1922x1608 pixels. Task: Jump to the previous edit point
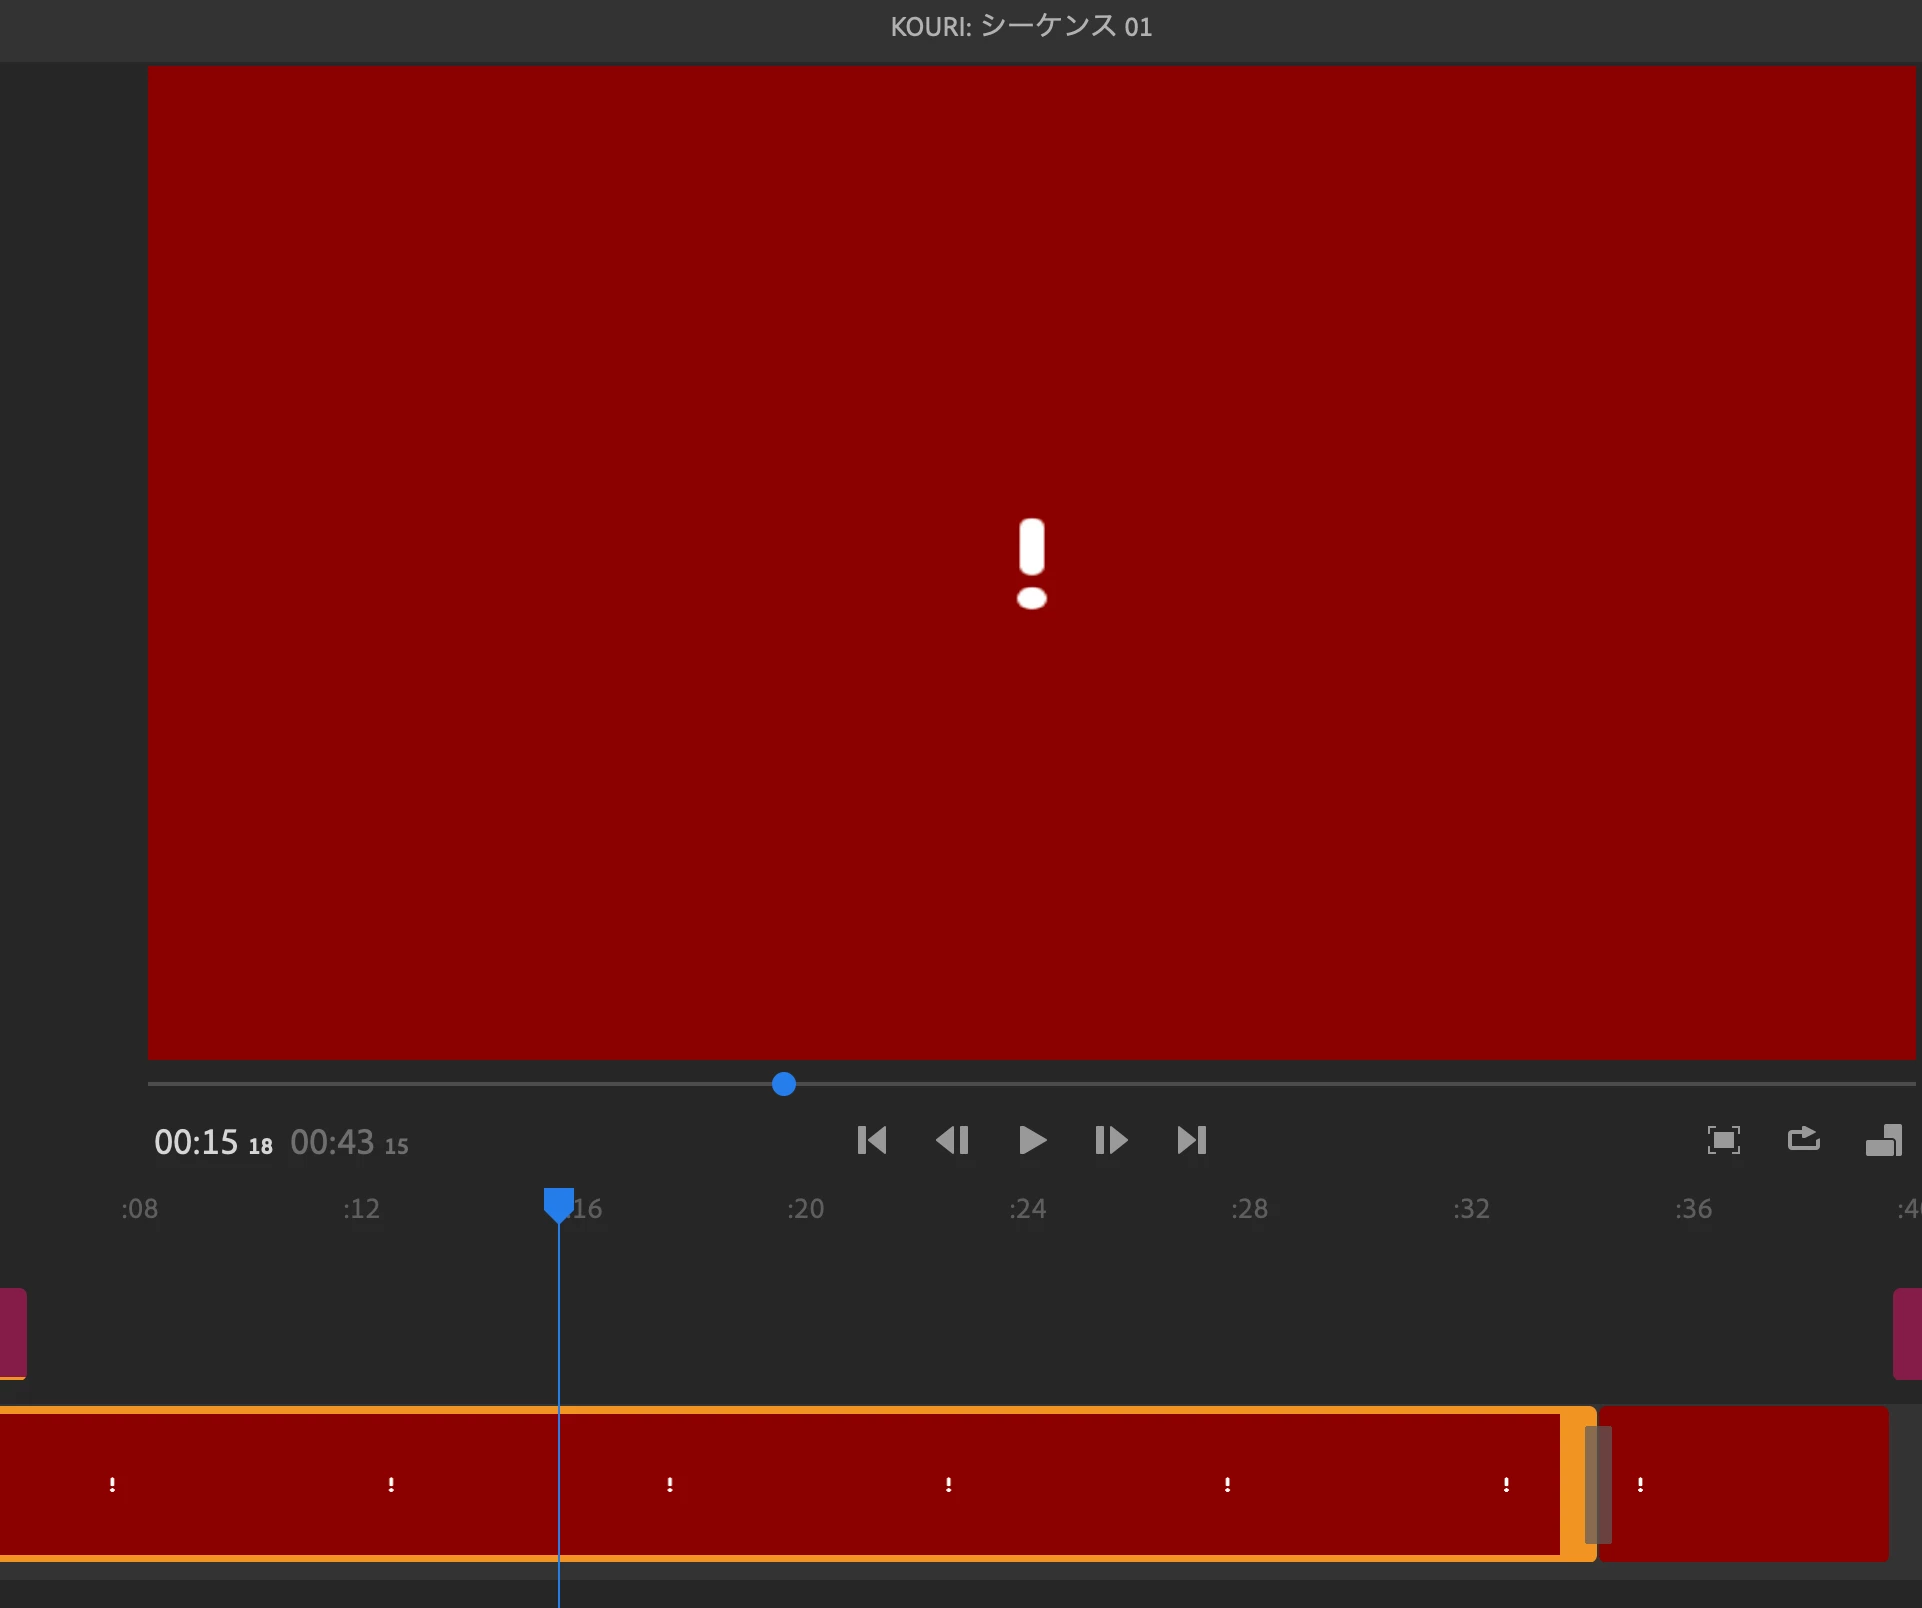pyautogui.click(x=872, y=1140)
